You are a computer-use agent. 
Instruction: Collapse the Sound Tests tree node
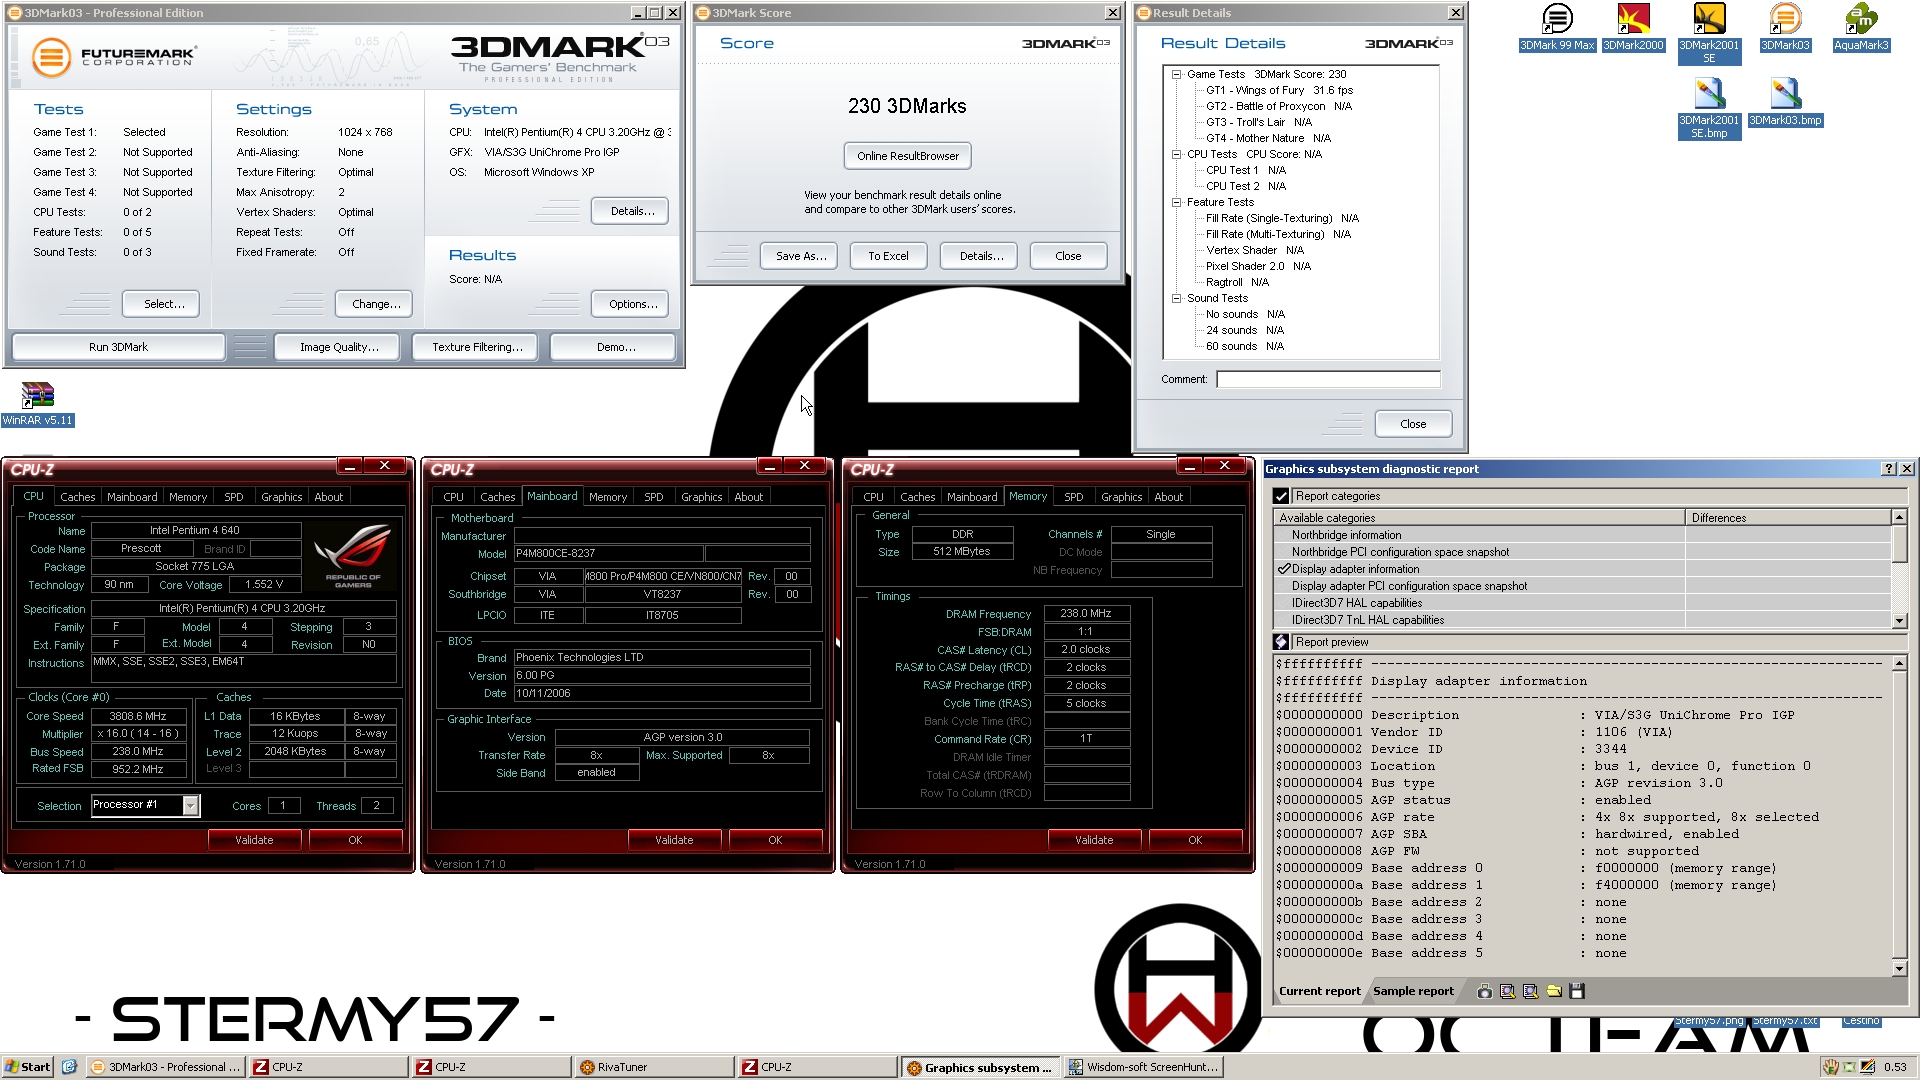click(1177, 298)
